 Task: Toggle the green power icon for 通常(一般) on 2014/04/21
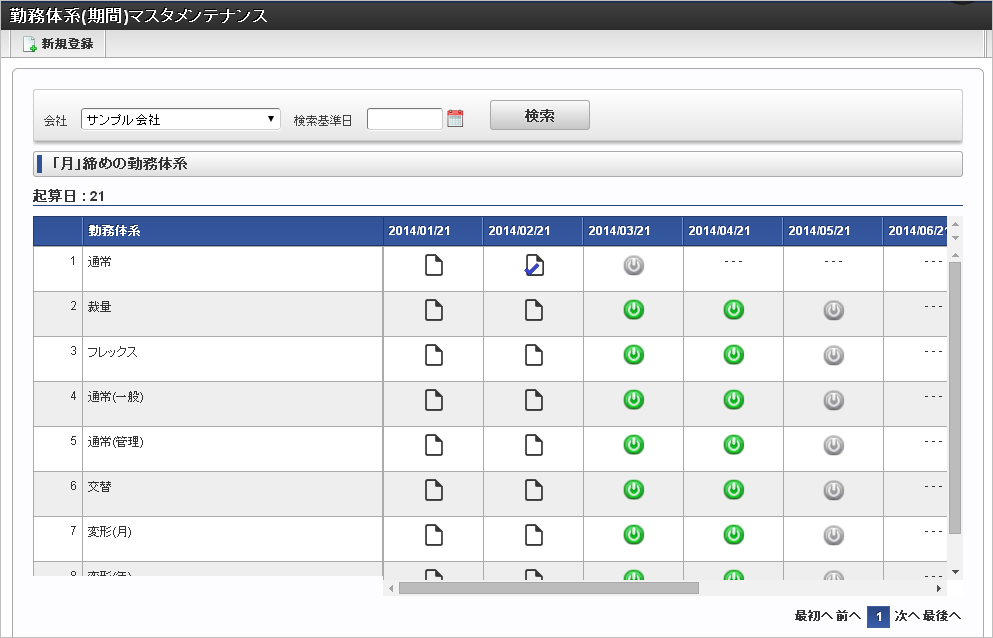tap(733, 400)
